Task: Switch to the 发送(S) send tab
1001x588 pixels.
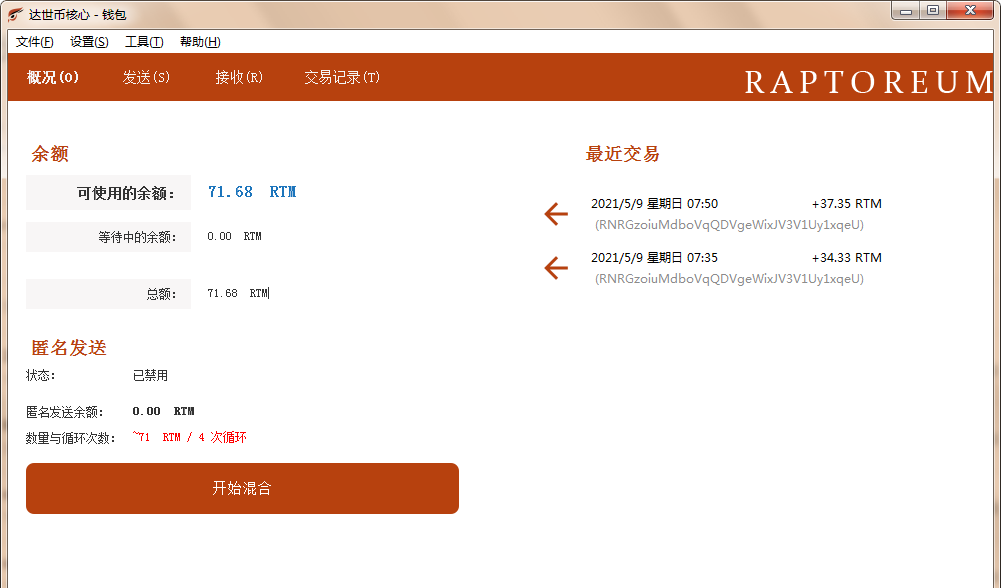Action: tap(146, 77)
